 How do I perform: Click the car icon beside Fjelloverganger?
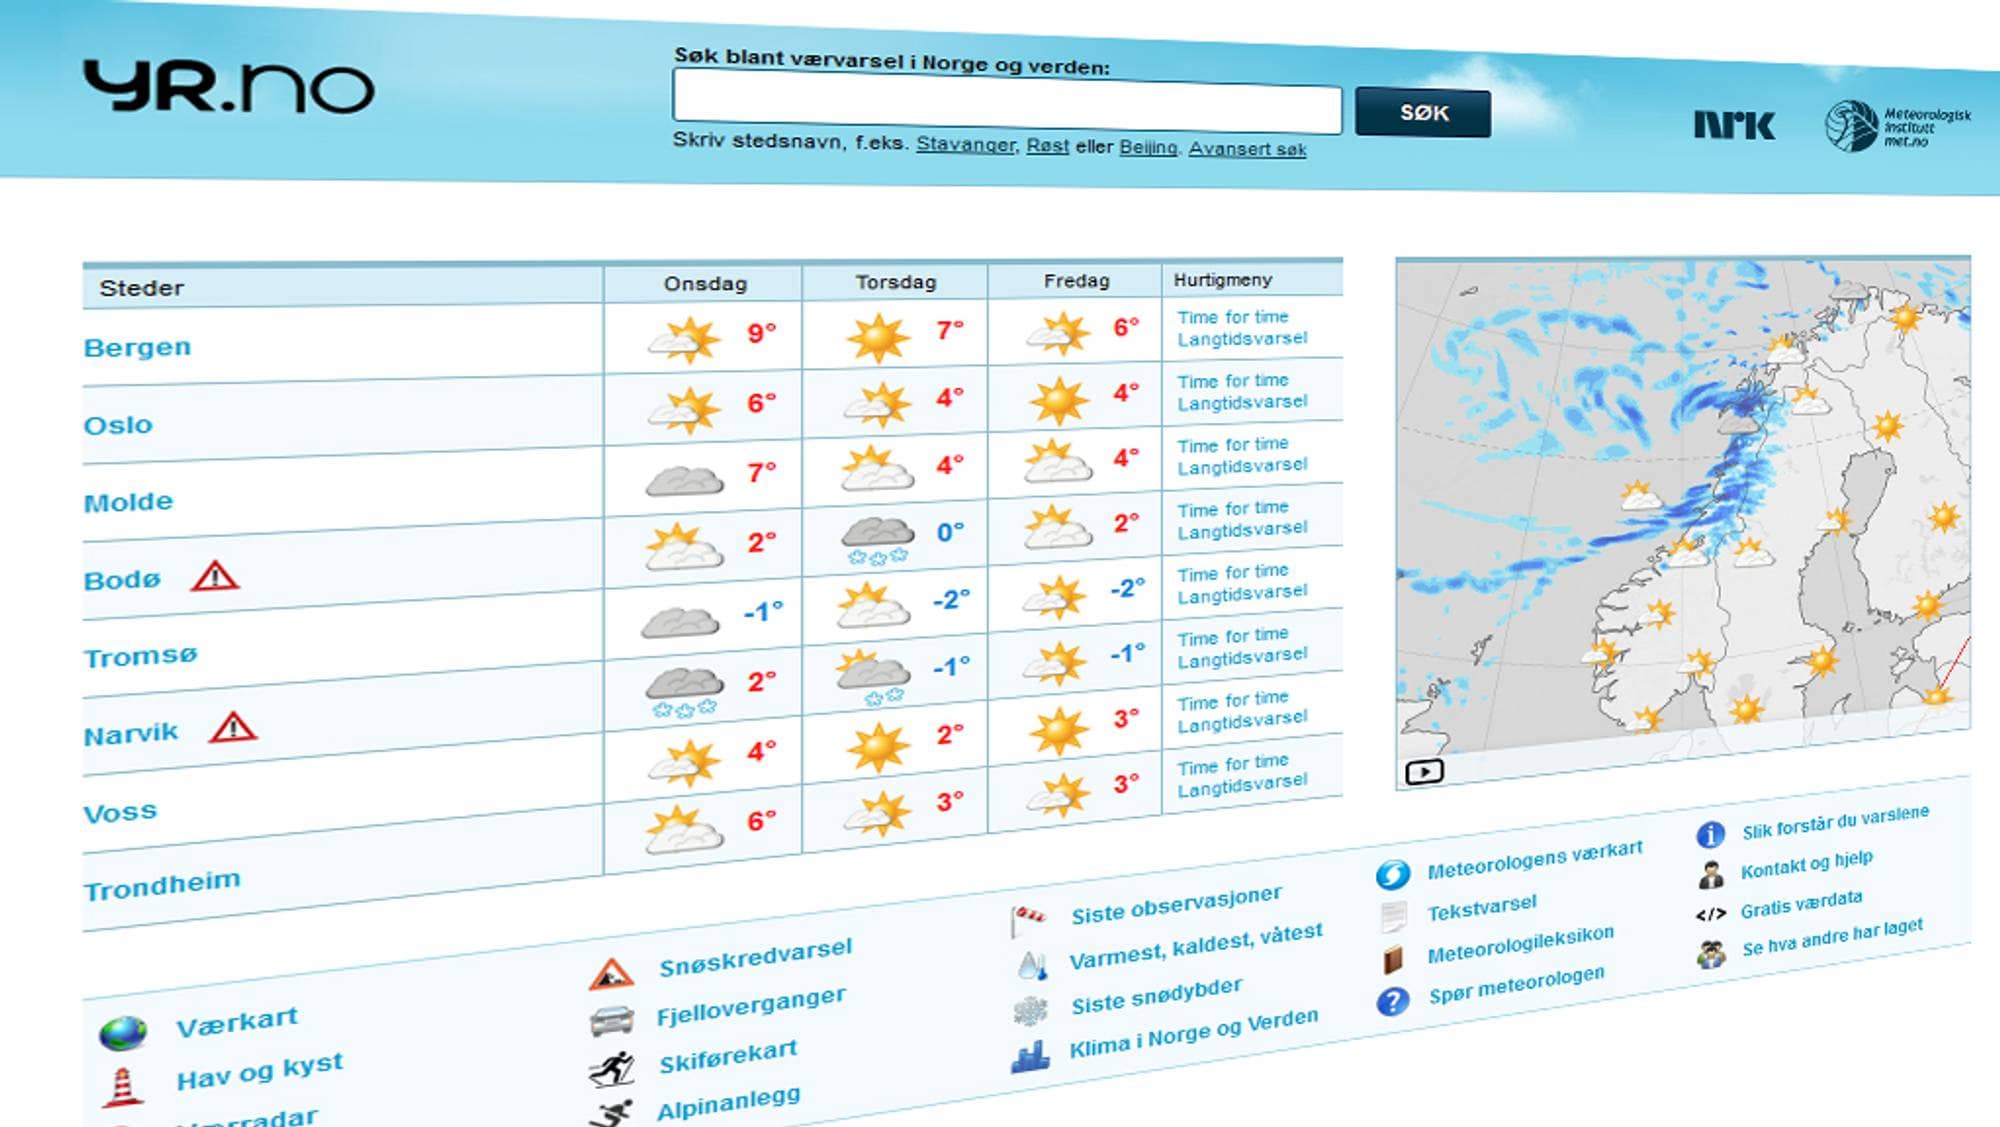click(x=611, y=1021)
